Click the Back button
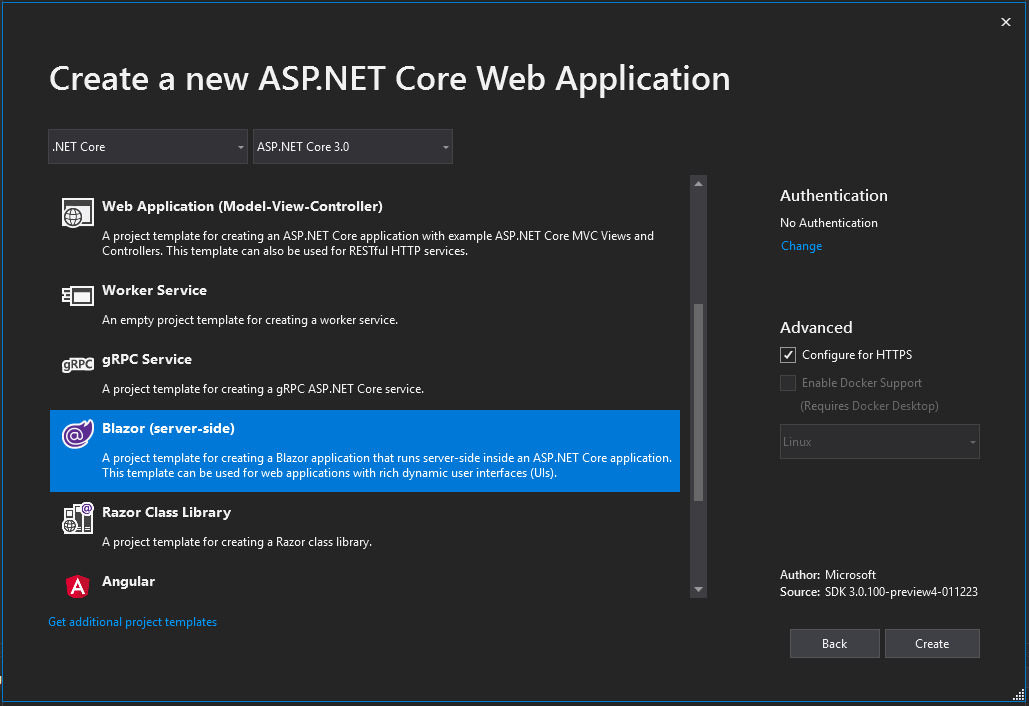 tap(834, 644)
